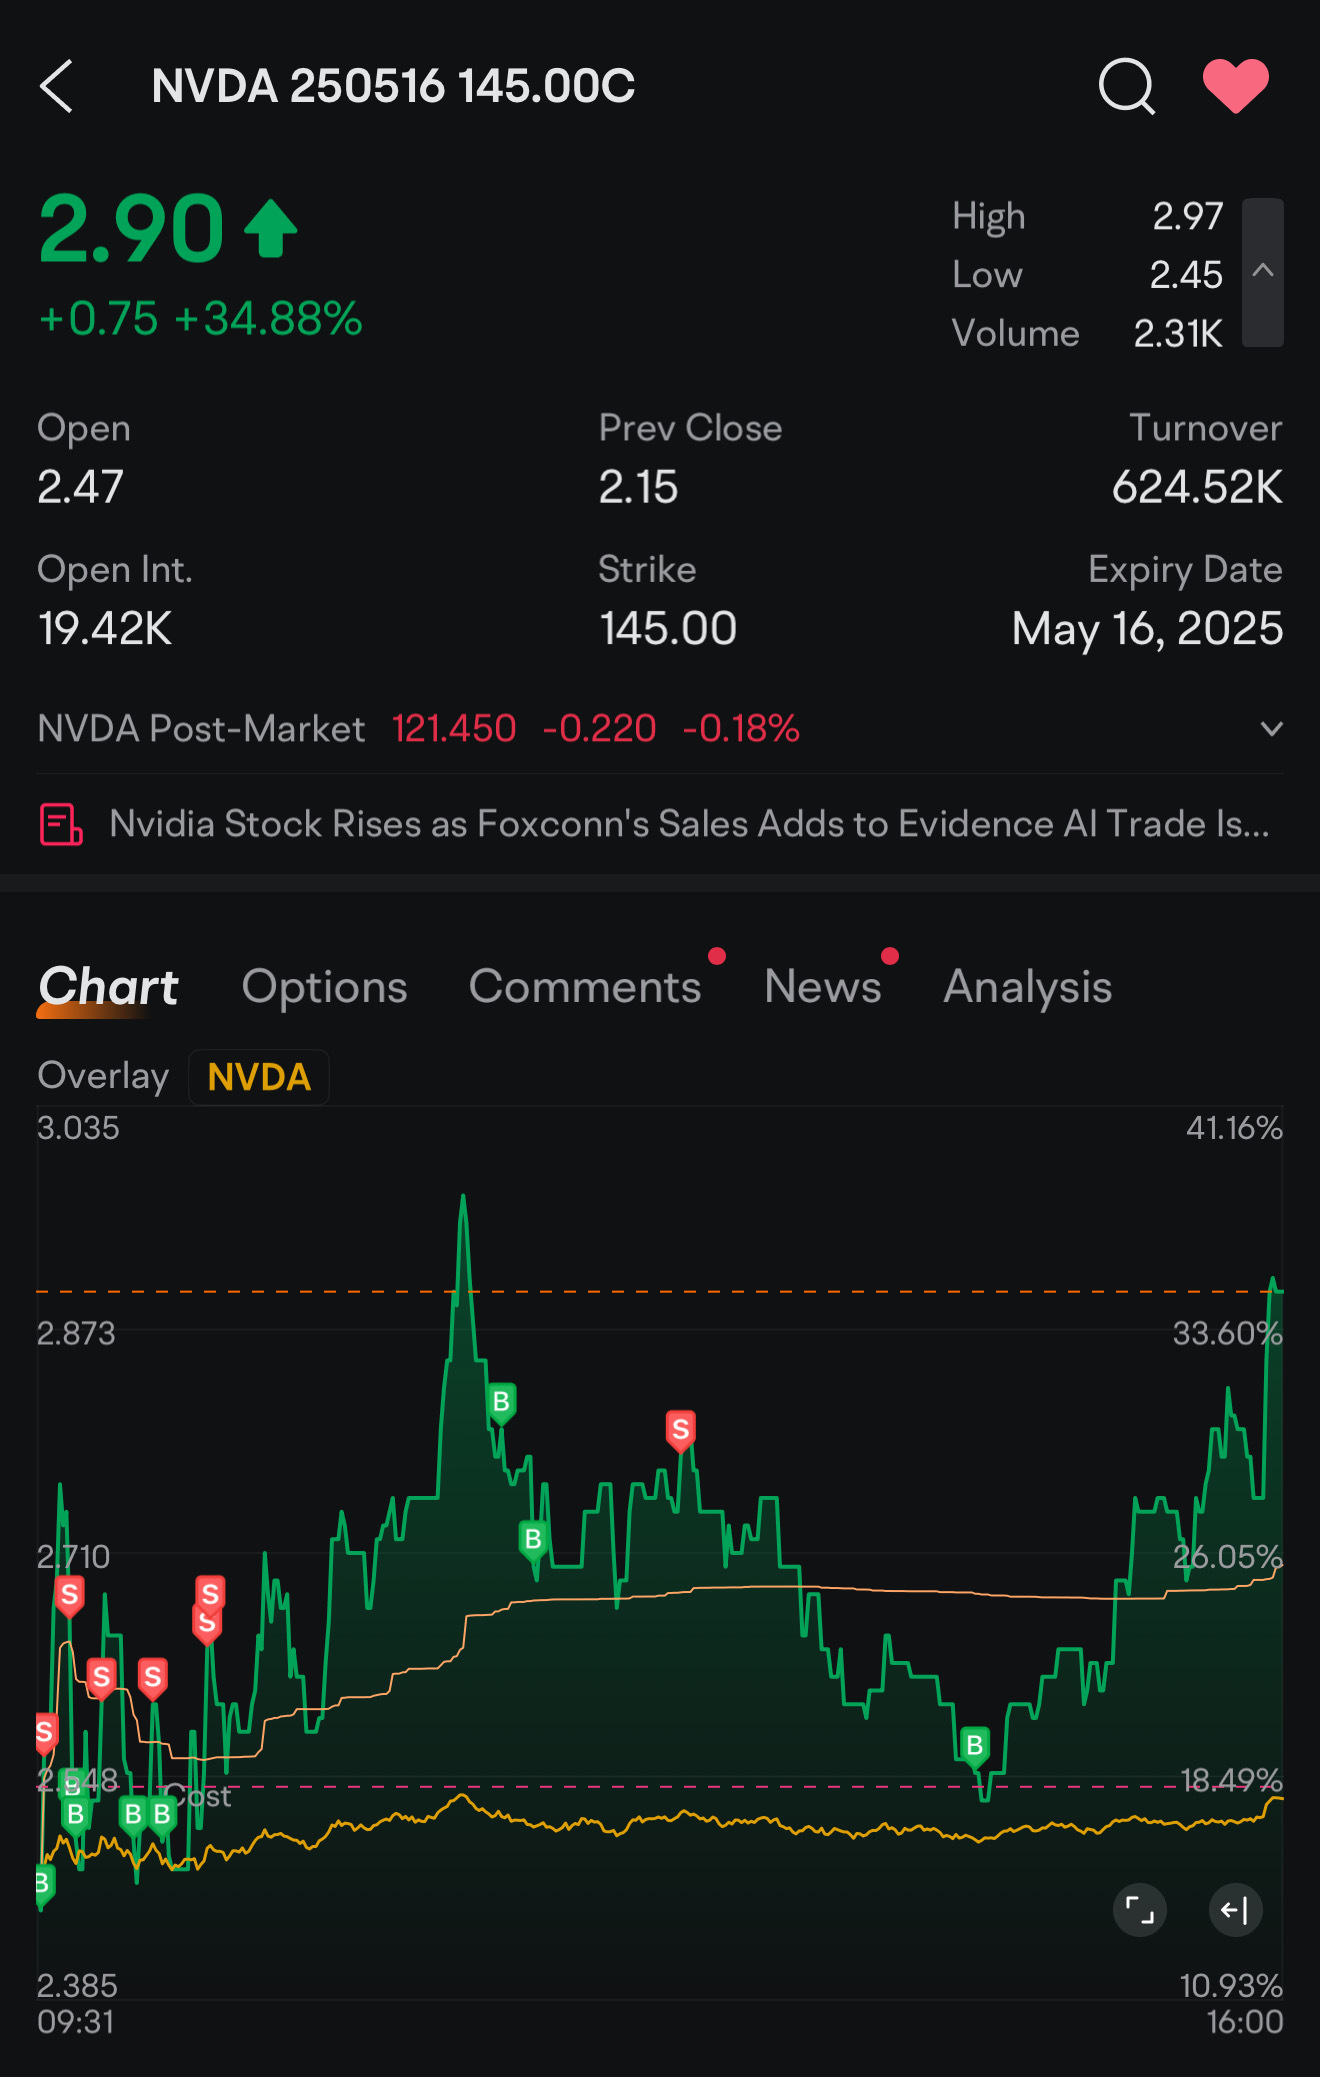Tap the B marker just after the highest spike
The height and width of the screenshot is (2077, 1320).
[502, 1403]
